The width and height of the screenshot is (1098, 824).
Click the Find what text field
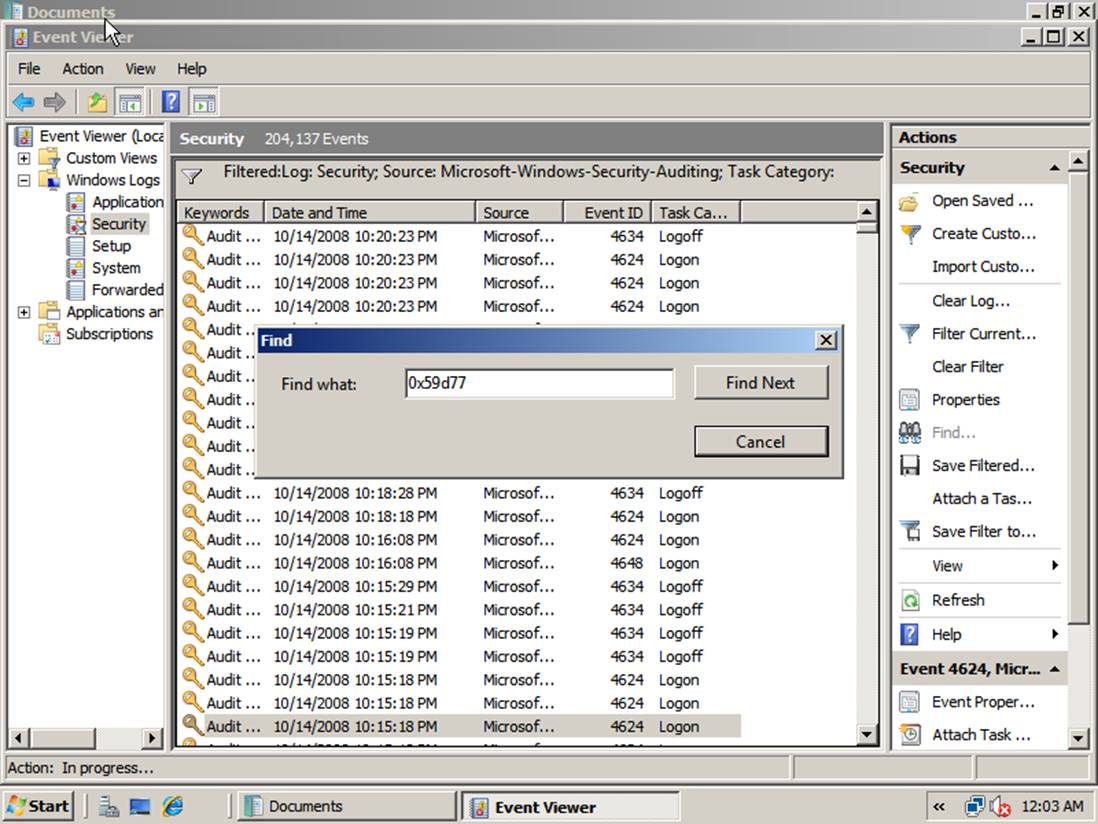click(539, 383)
